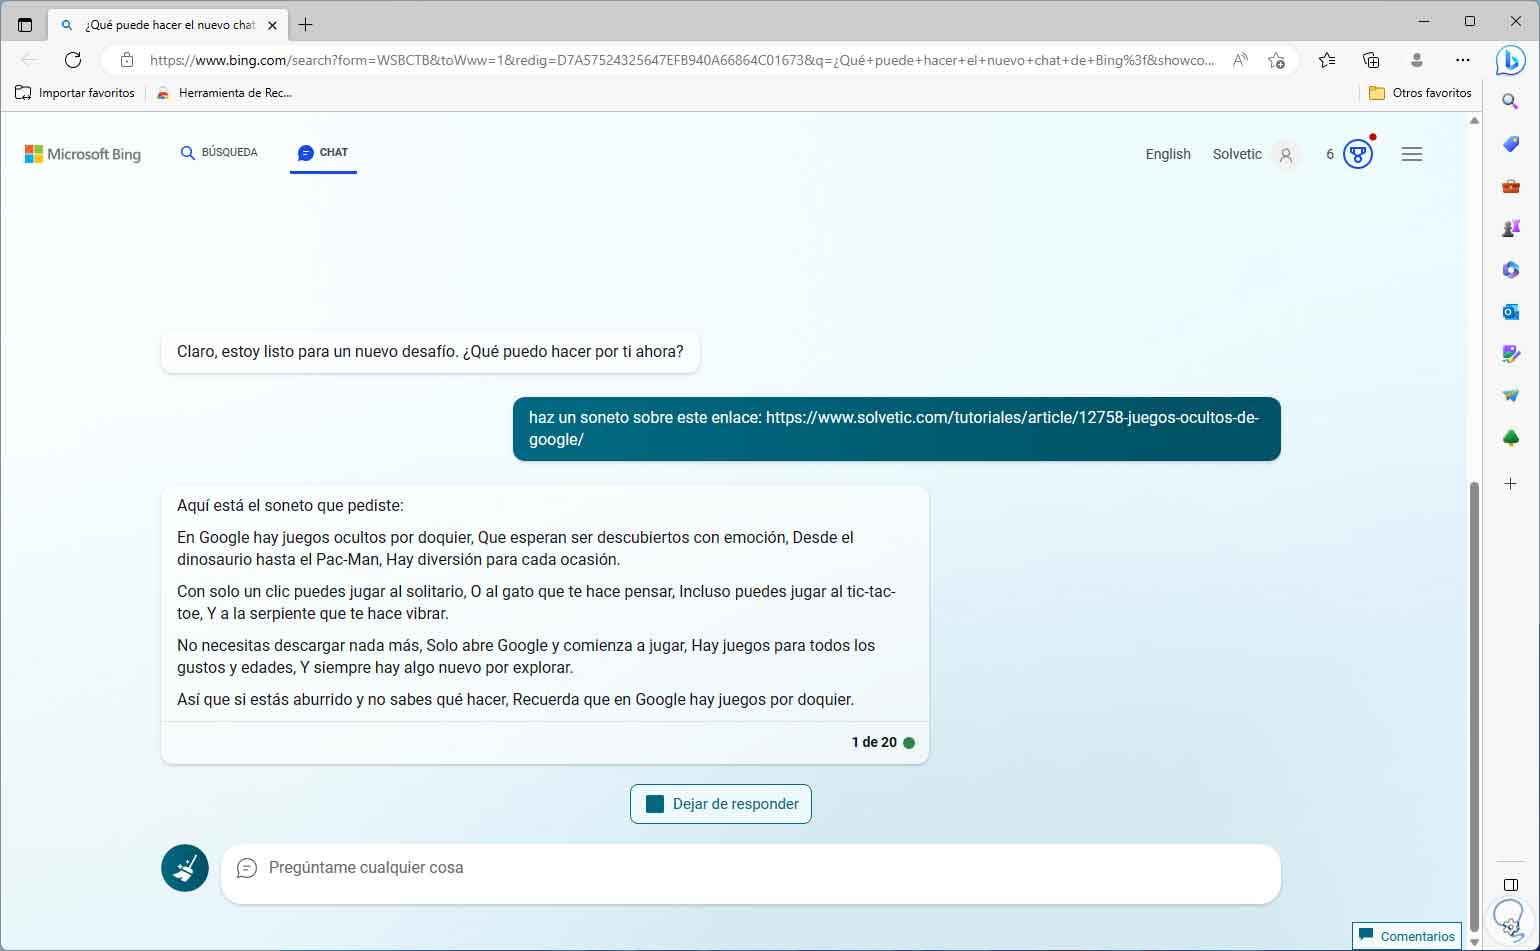
Task: Open a new browser tab
Action: pyautogui.click(x=306, y=25)
